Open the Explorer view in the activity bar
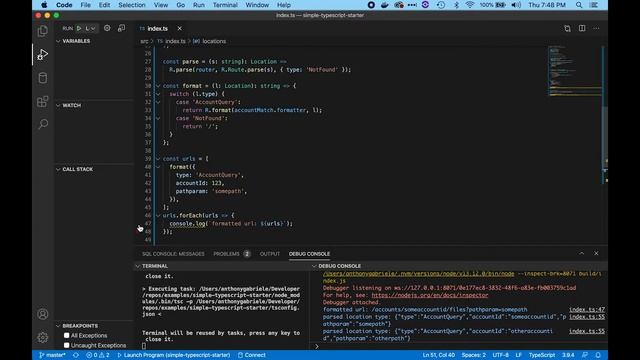Screen dimensions: 640x360 (42, 31)
